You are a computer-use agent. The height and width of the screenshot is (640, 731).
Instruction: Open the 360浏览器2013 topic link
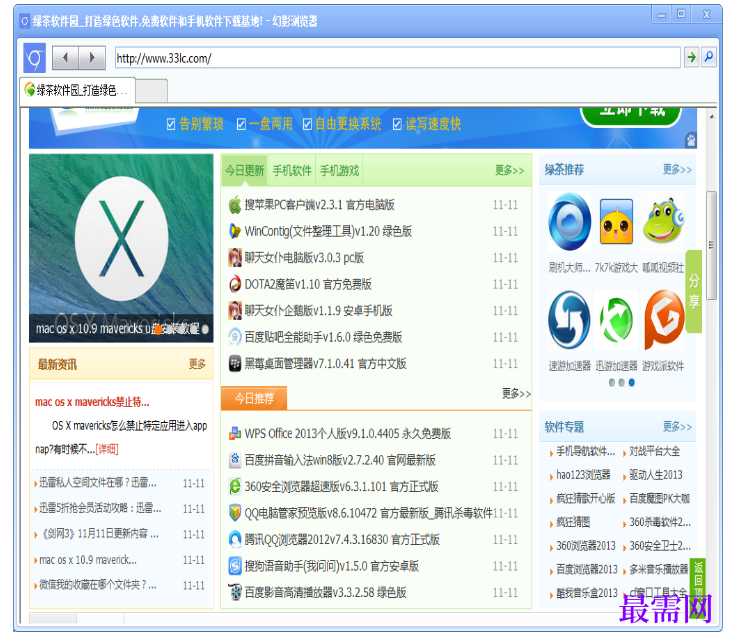586,546
